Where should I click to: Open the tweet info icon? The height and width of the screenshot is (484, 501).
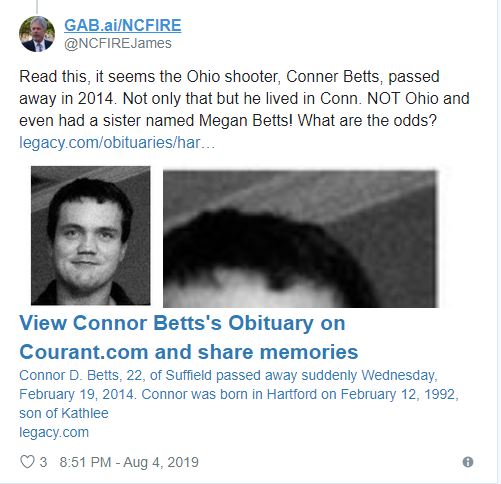468,462
